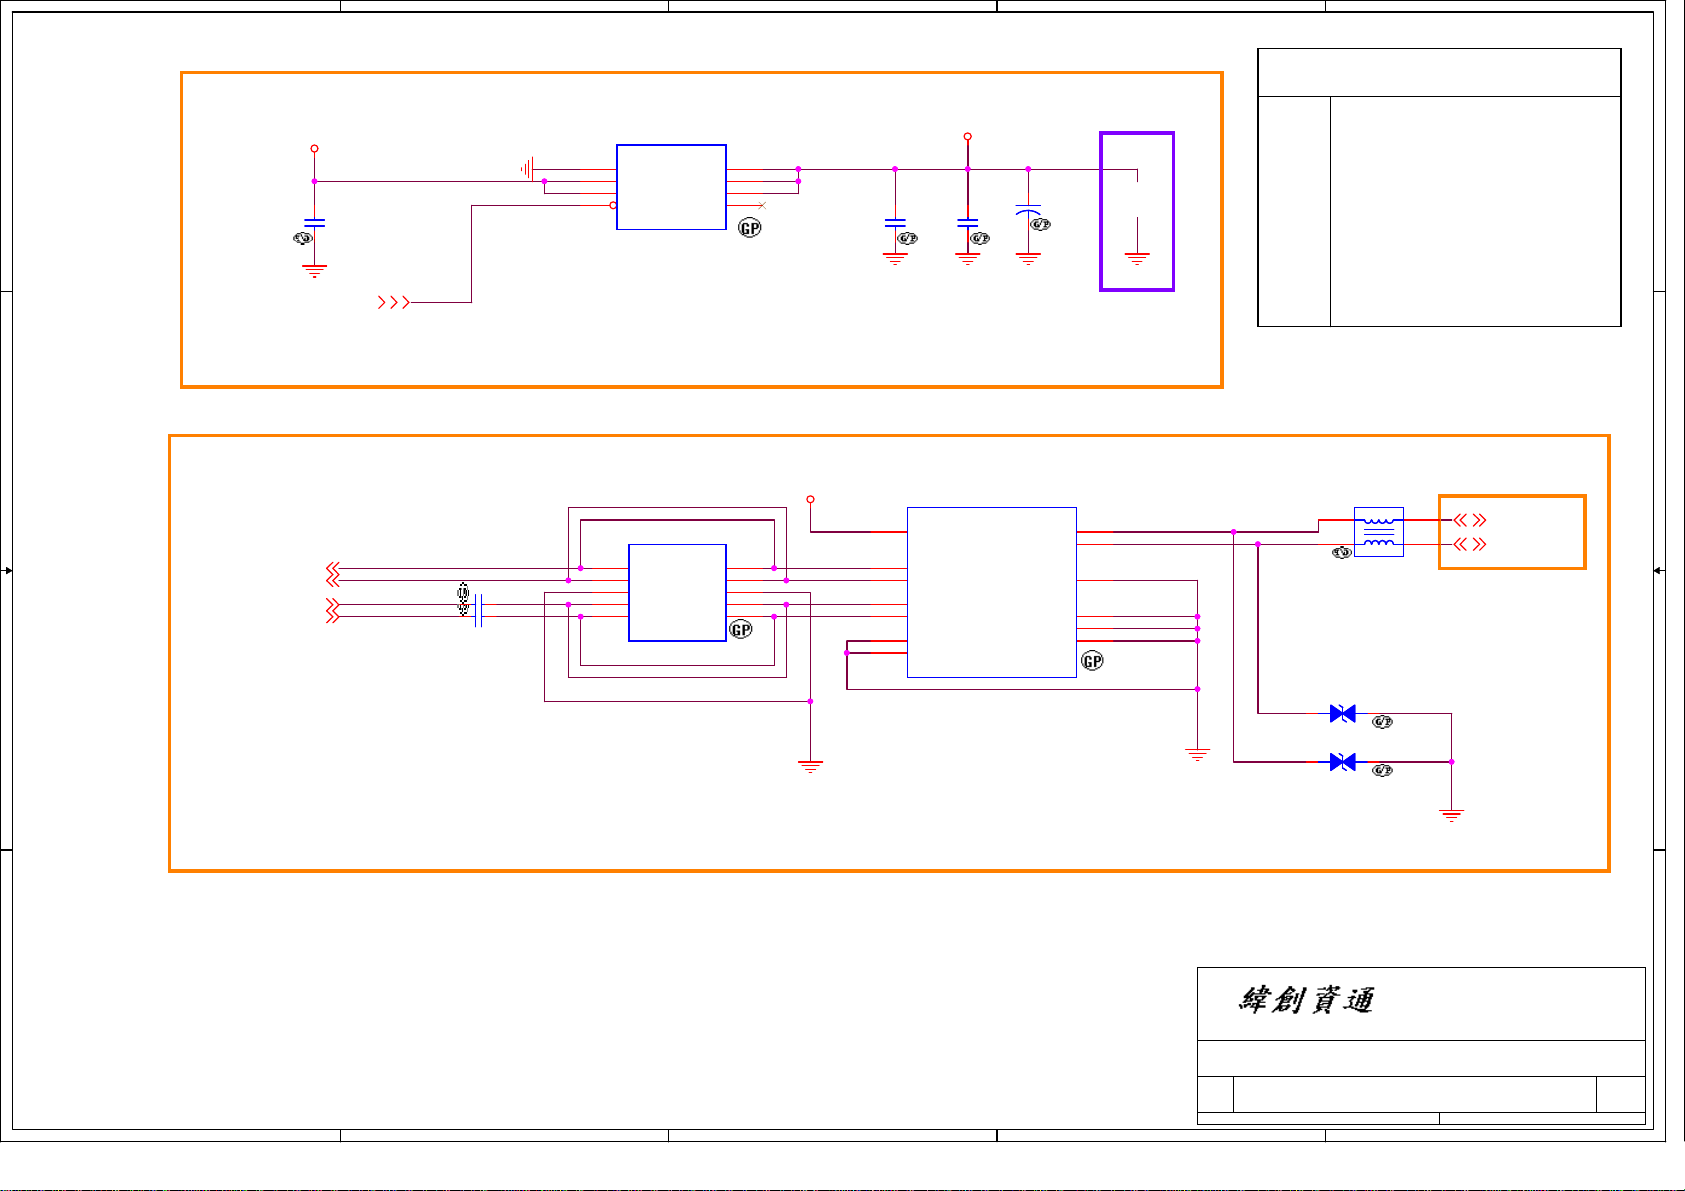This screenshot has width=1685, height=1191.
Task: Click the triple-arrow off-page input connector
Action: [393, 302]
